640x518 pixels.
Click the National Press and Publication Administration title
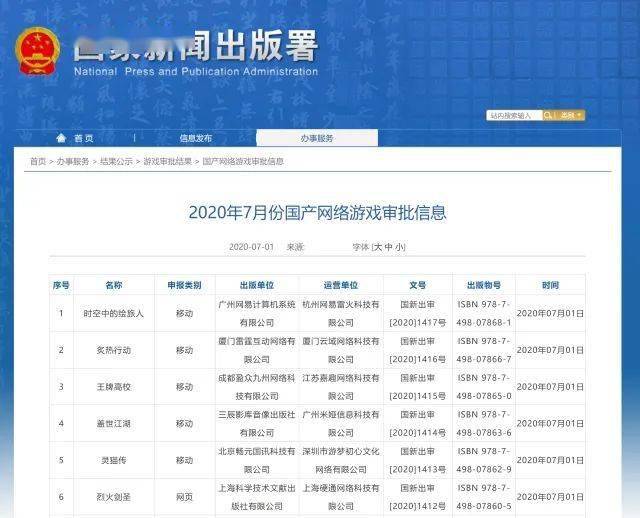pos(196,71)
